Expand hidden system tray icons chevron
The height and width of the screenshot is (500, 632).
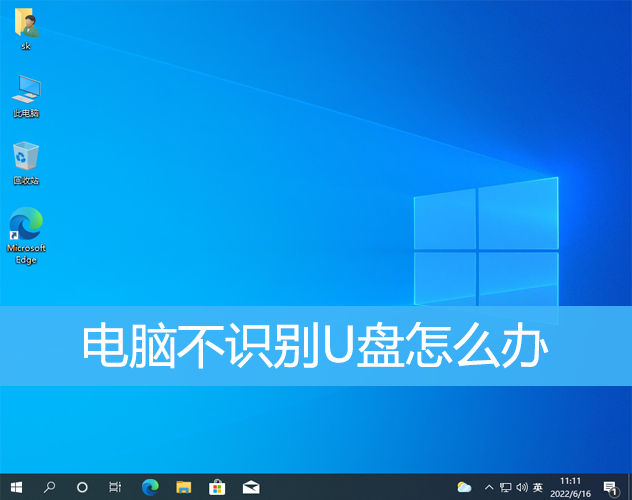488,487
